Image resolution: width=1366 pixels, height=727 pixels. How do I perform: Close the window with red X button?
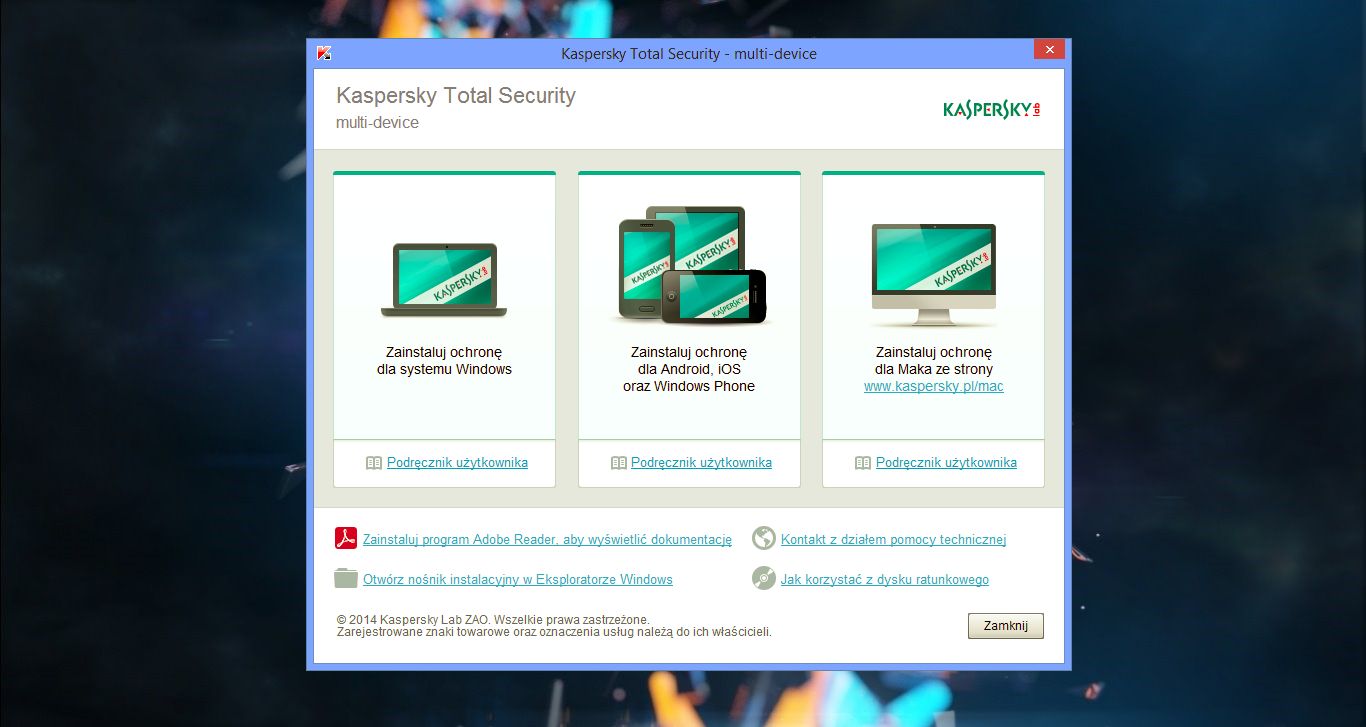click(1049, 49)
